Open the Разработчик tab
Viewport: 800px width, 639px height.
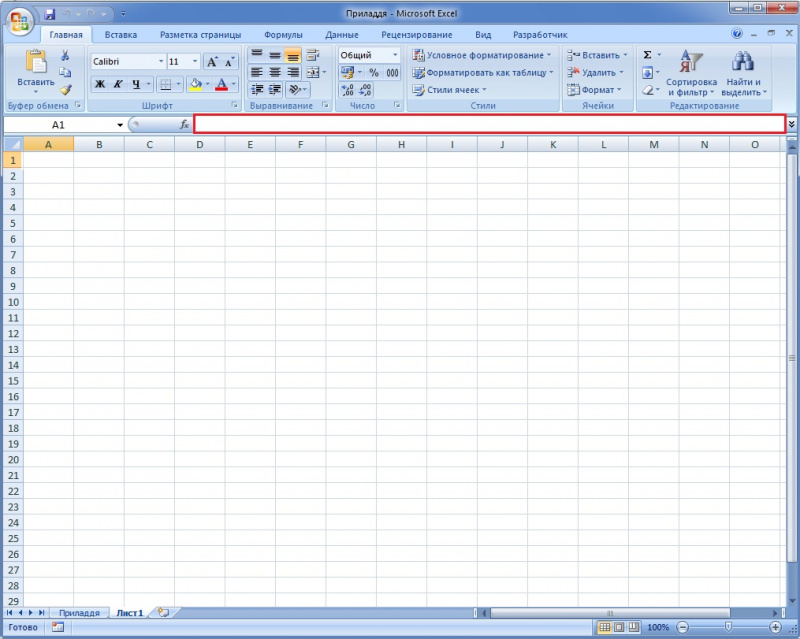coord(540,35)
